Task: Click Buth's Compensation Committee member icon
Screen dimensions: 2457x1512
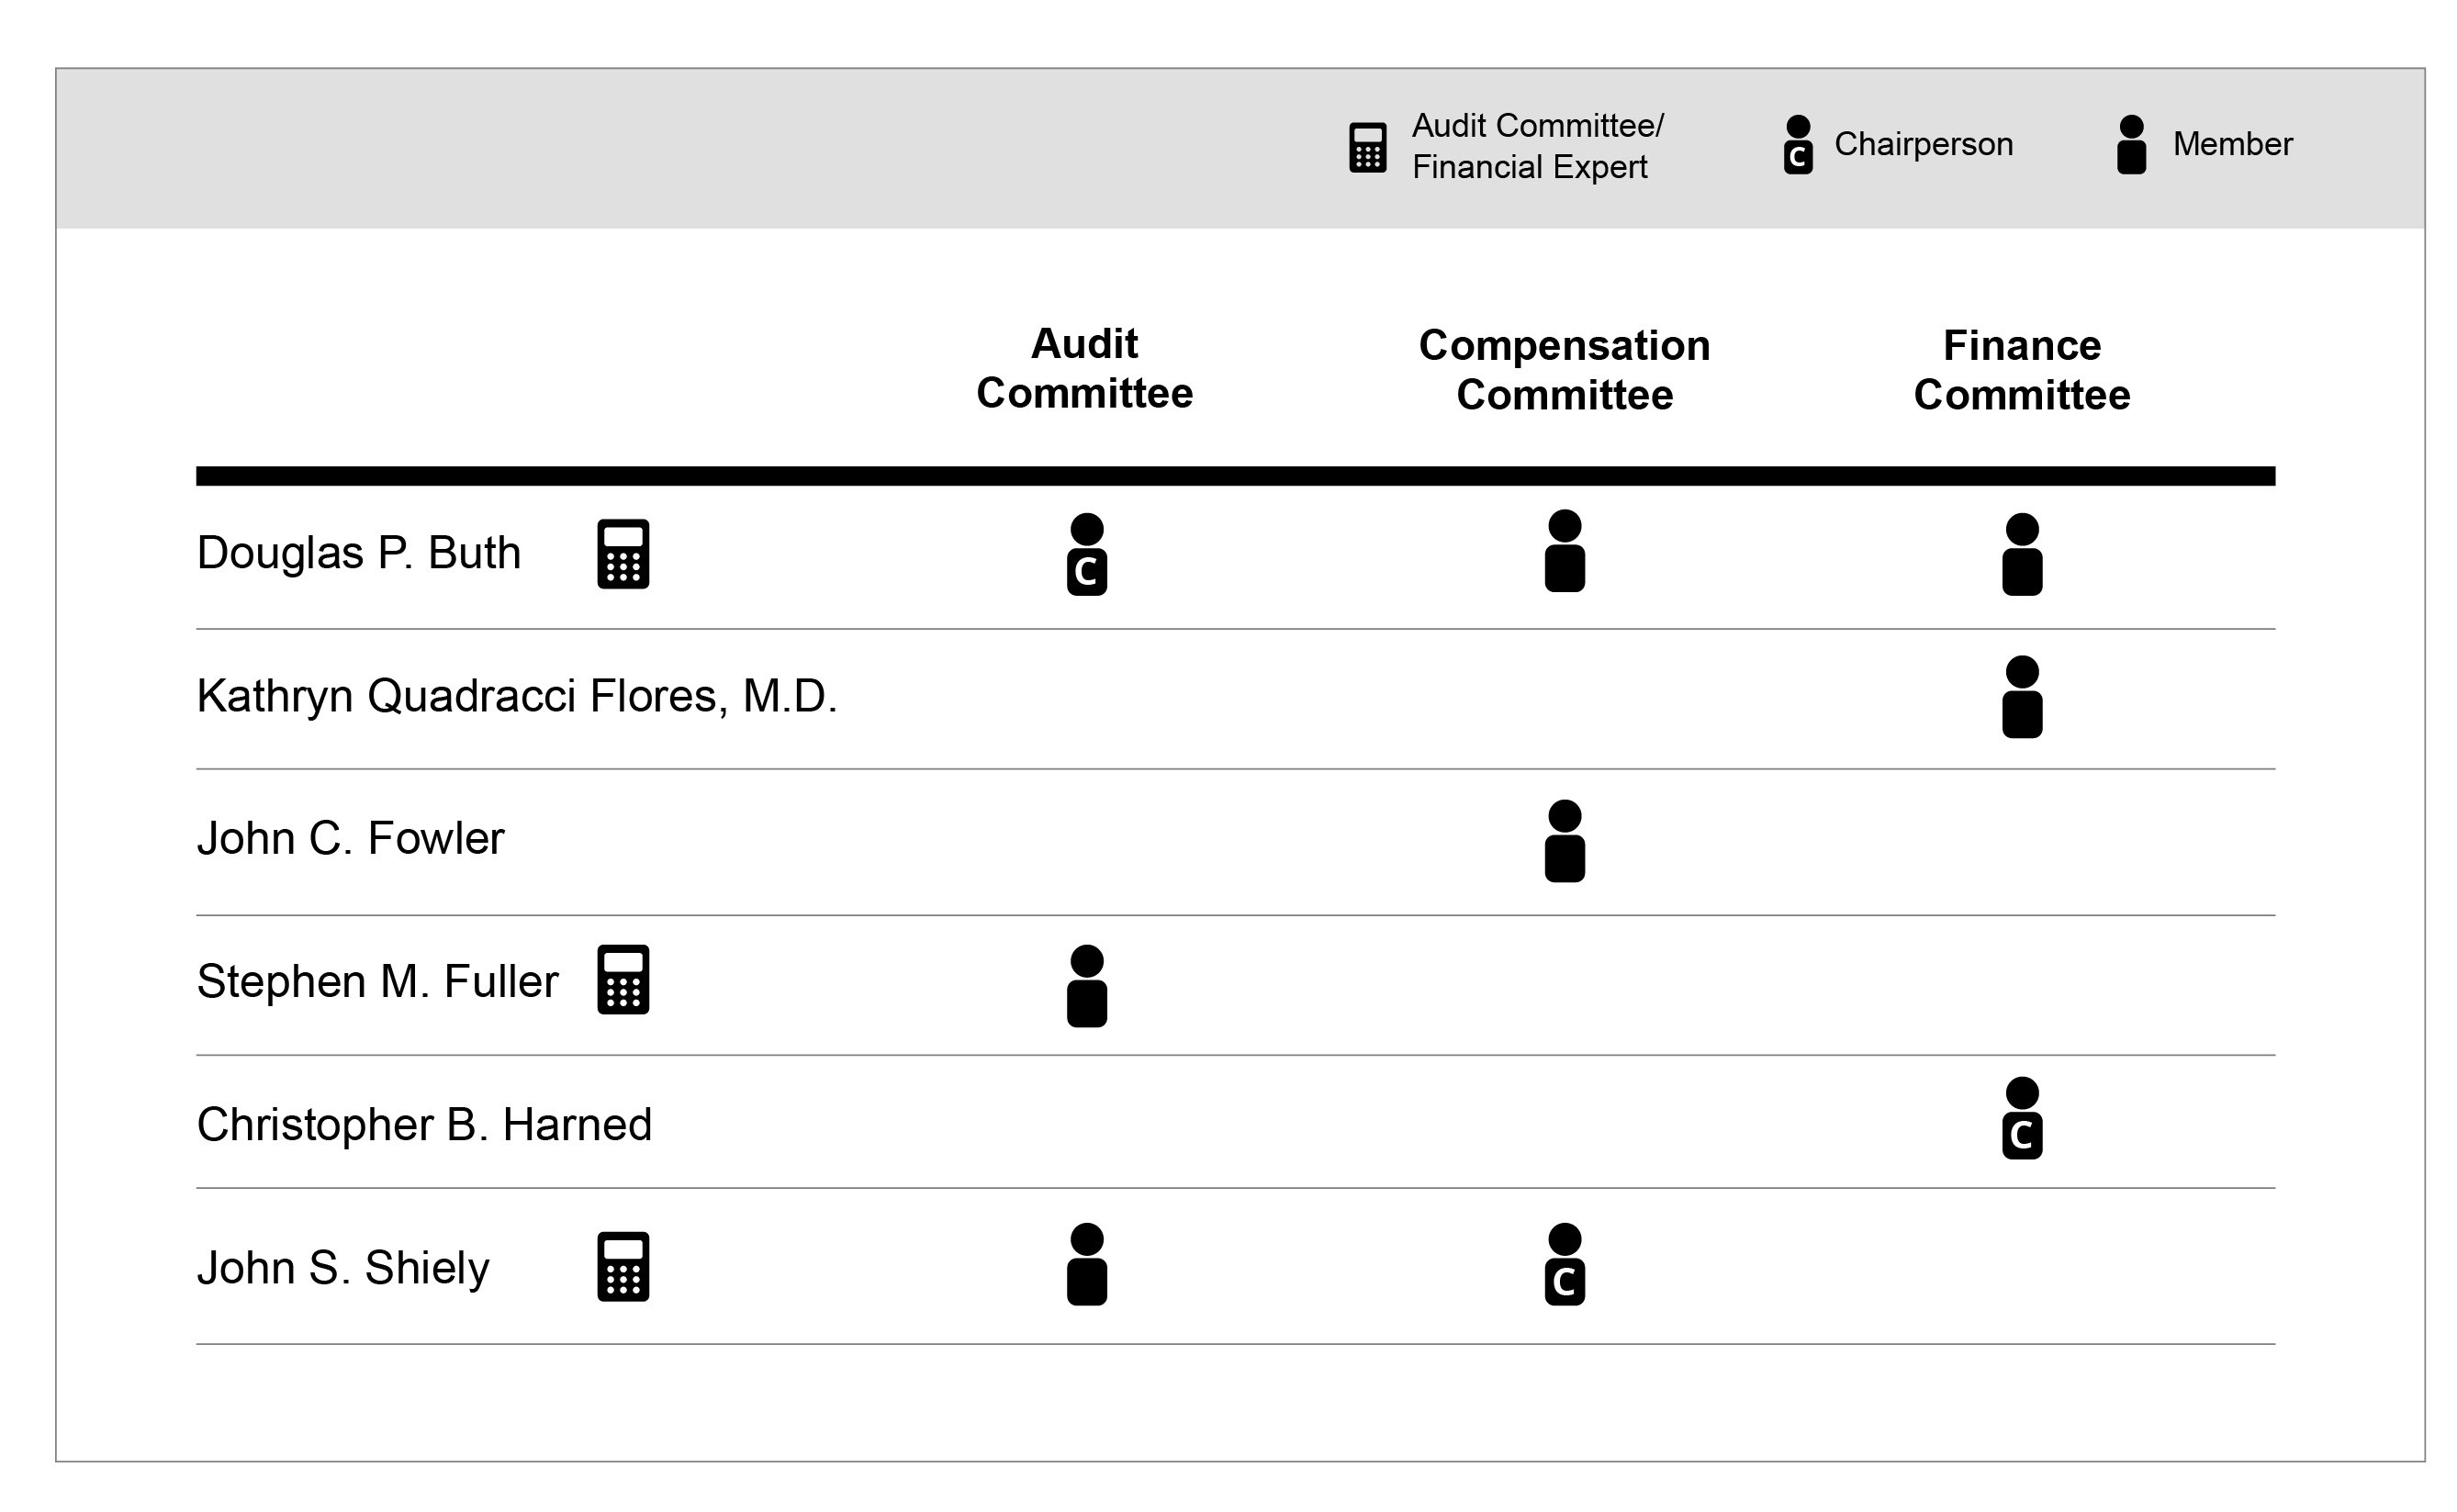Action: tap(1565, 551)
